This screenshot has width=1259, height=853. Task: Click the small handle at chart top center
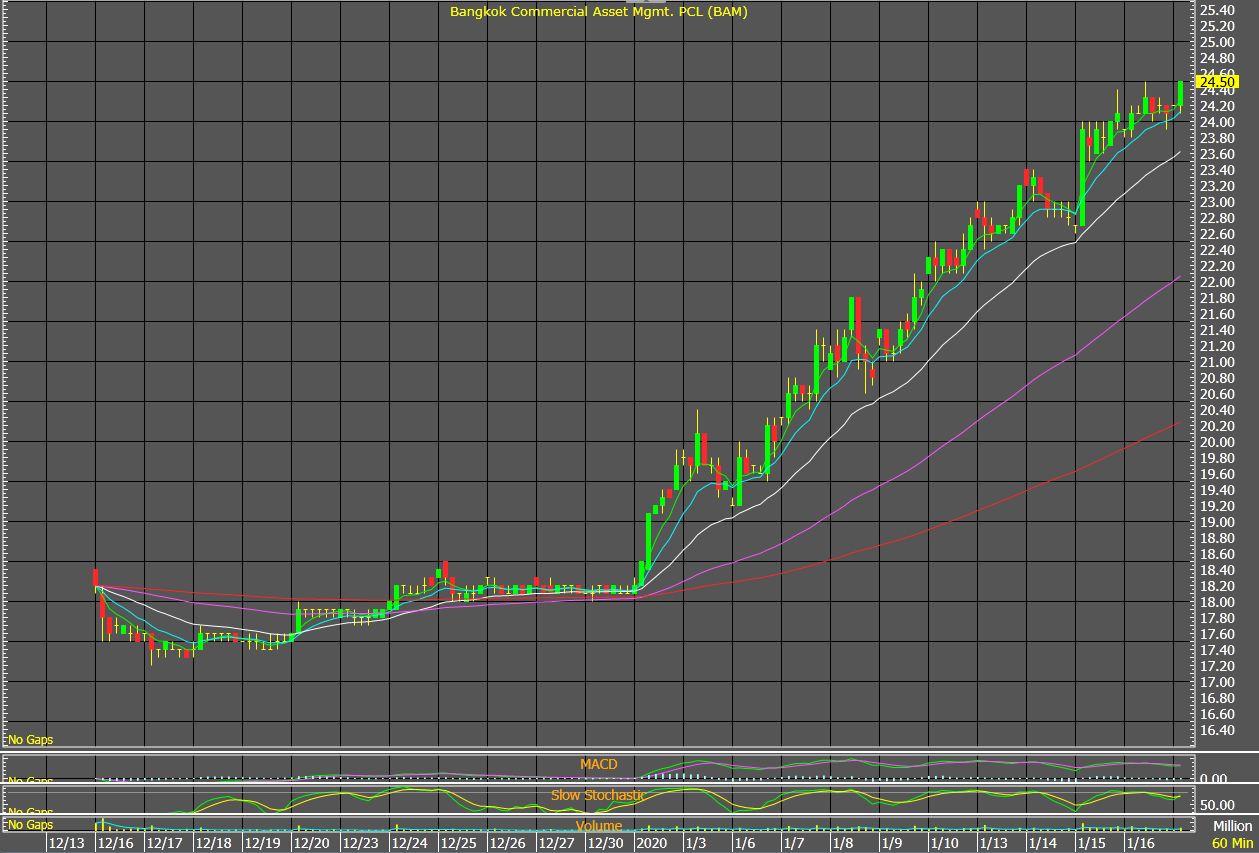pos(624,2)
